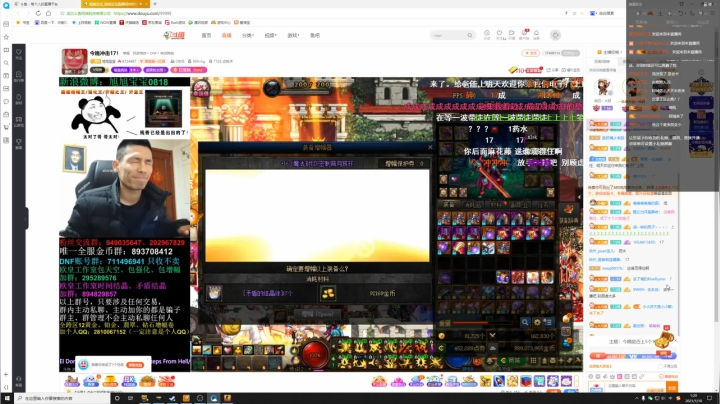Click search magnifier in Douyu search box

click(x=469, y=35)
